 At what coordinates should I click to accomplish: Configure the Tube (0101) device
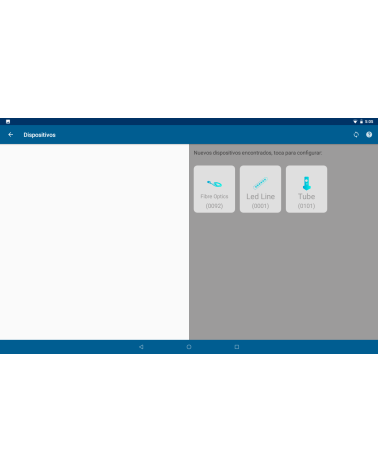(306, 189)
